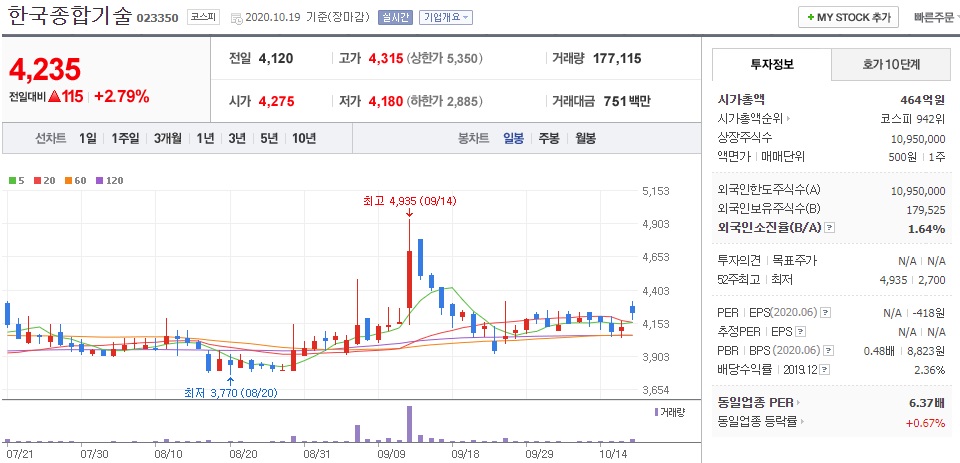Click MY STOCK 추가 button
The image size is (960, 463).
(848, 17)
